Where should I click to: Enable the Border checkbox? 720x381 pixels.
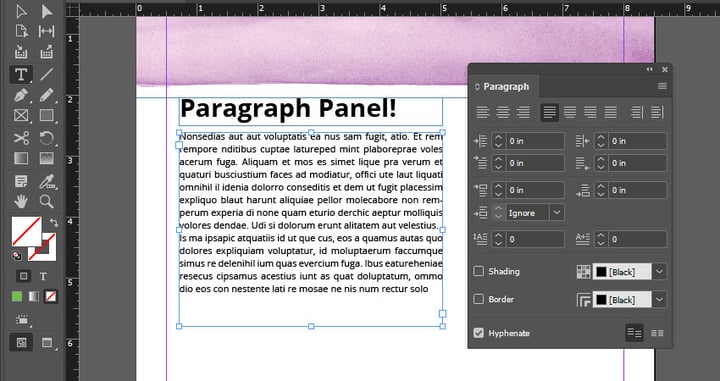(478, 299)
